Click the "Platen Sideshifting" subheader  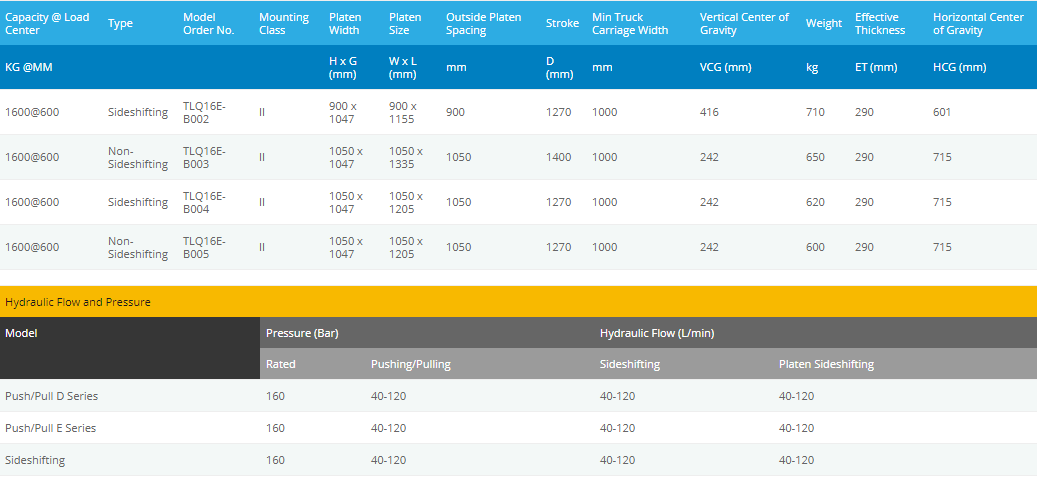pos(826,364)
